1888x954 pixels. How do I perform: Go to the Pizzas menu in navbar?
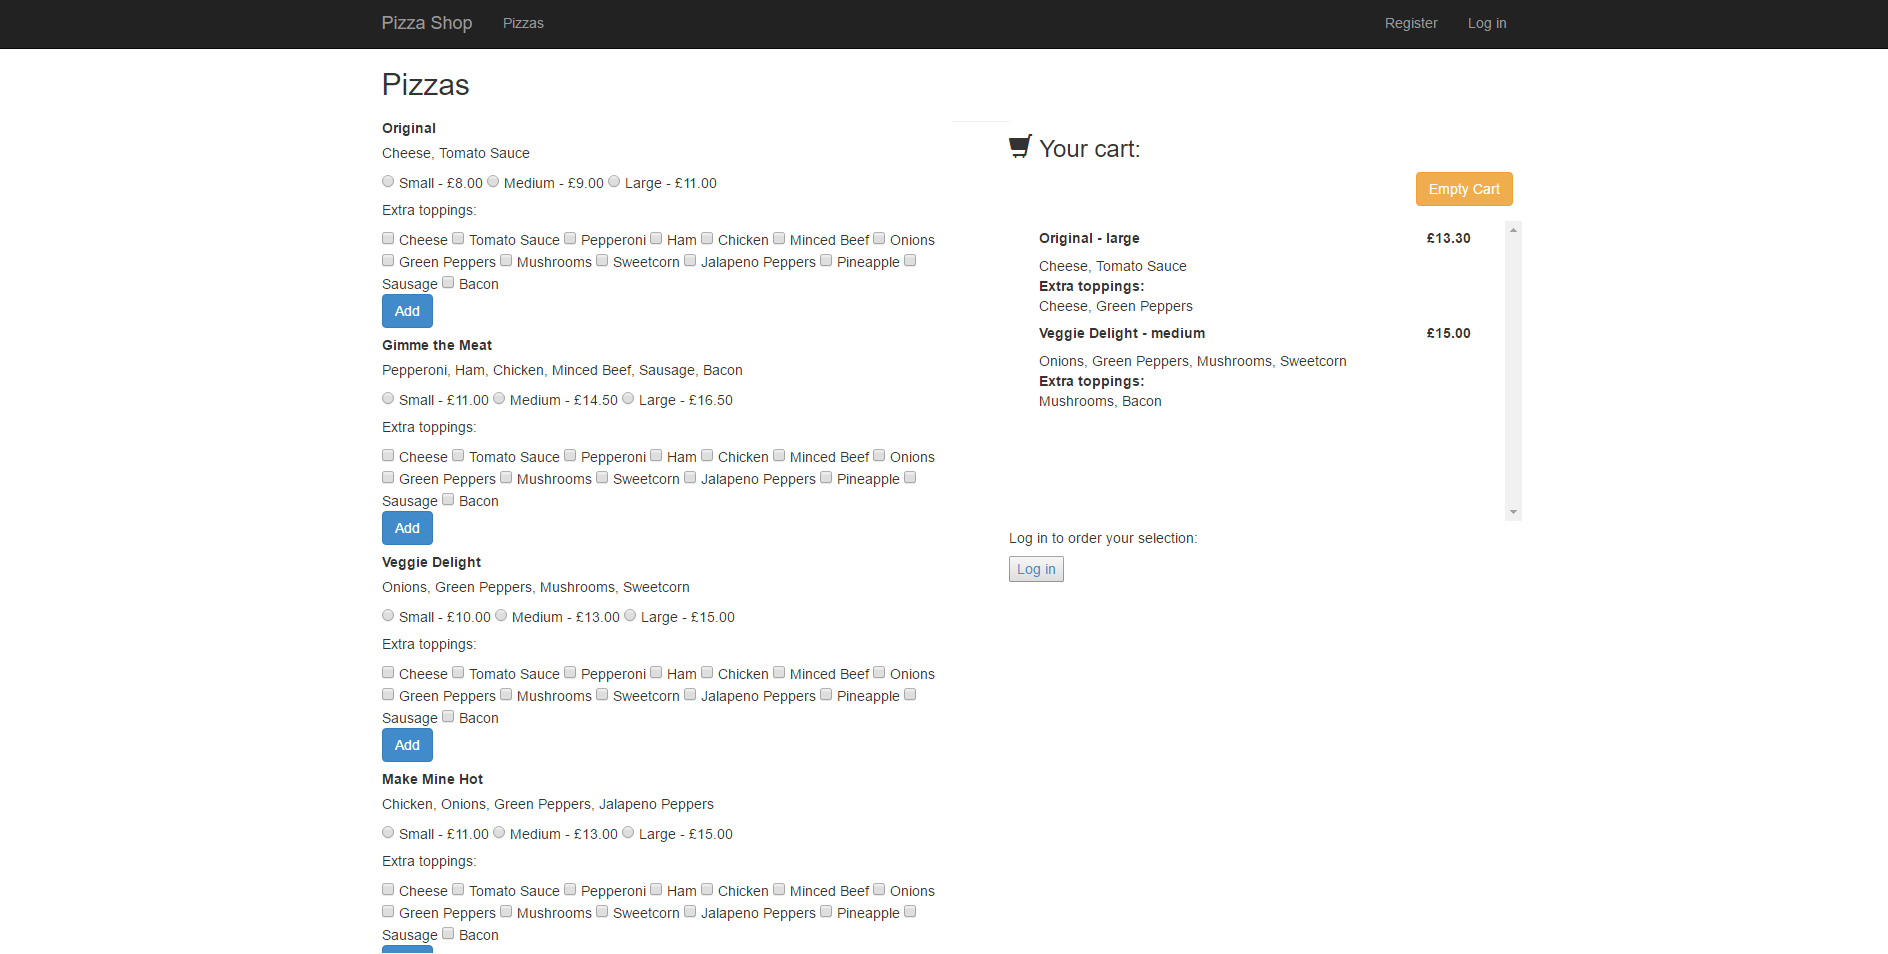pos(523,23)
